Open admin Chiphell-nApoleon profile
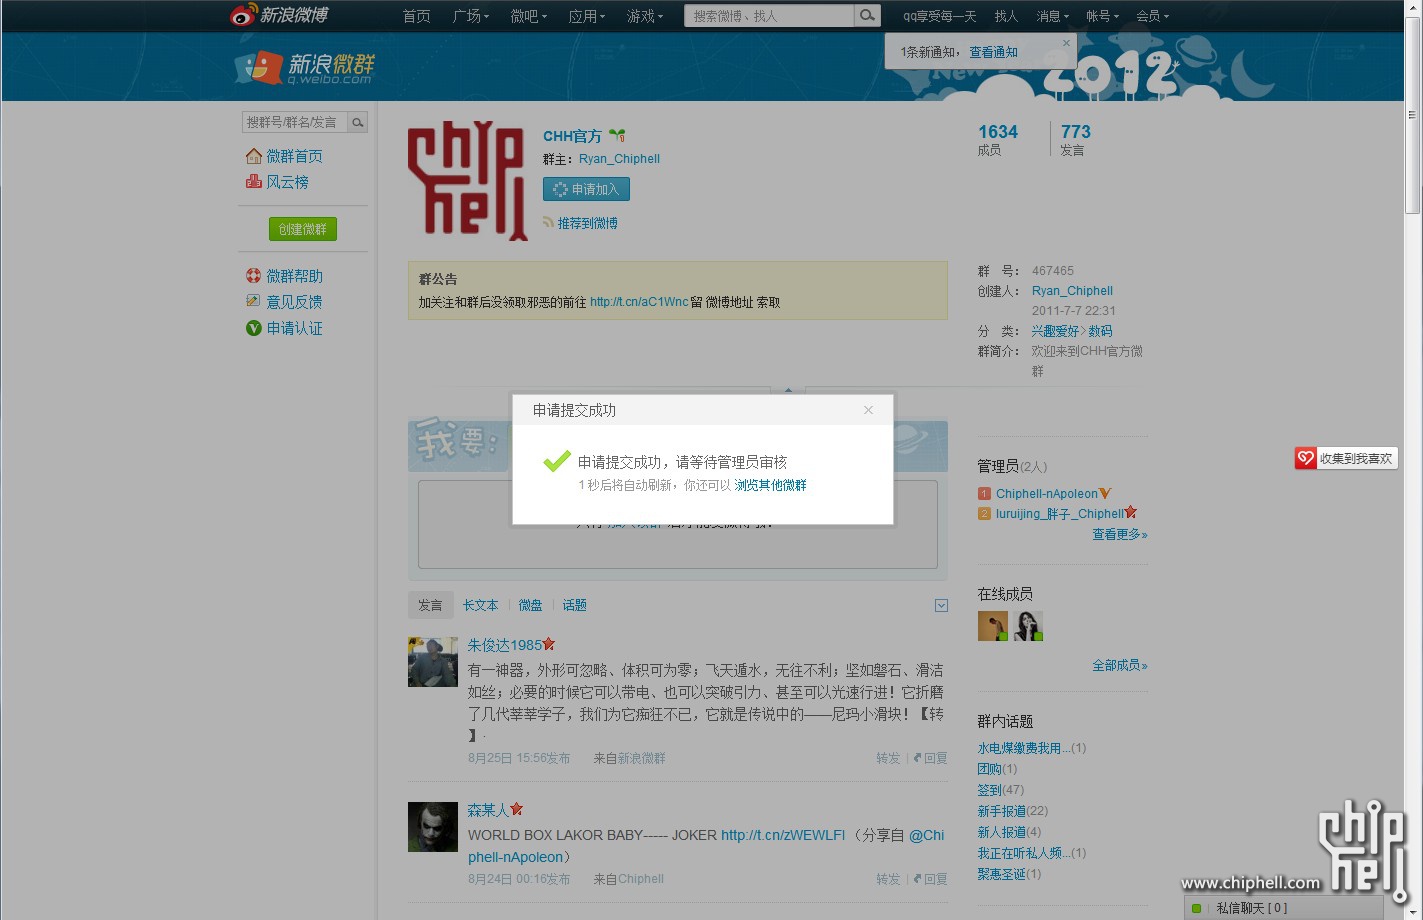1423x920 pixels. click(x=1046, y=494)
